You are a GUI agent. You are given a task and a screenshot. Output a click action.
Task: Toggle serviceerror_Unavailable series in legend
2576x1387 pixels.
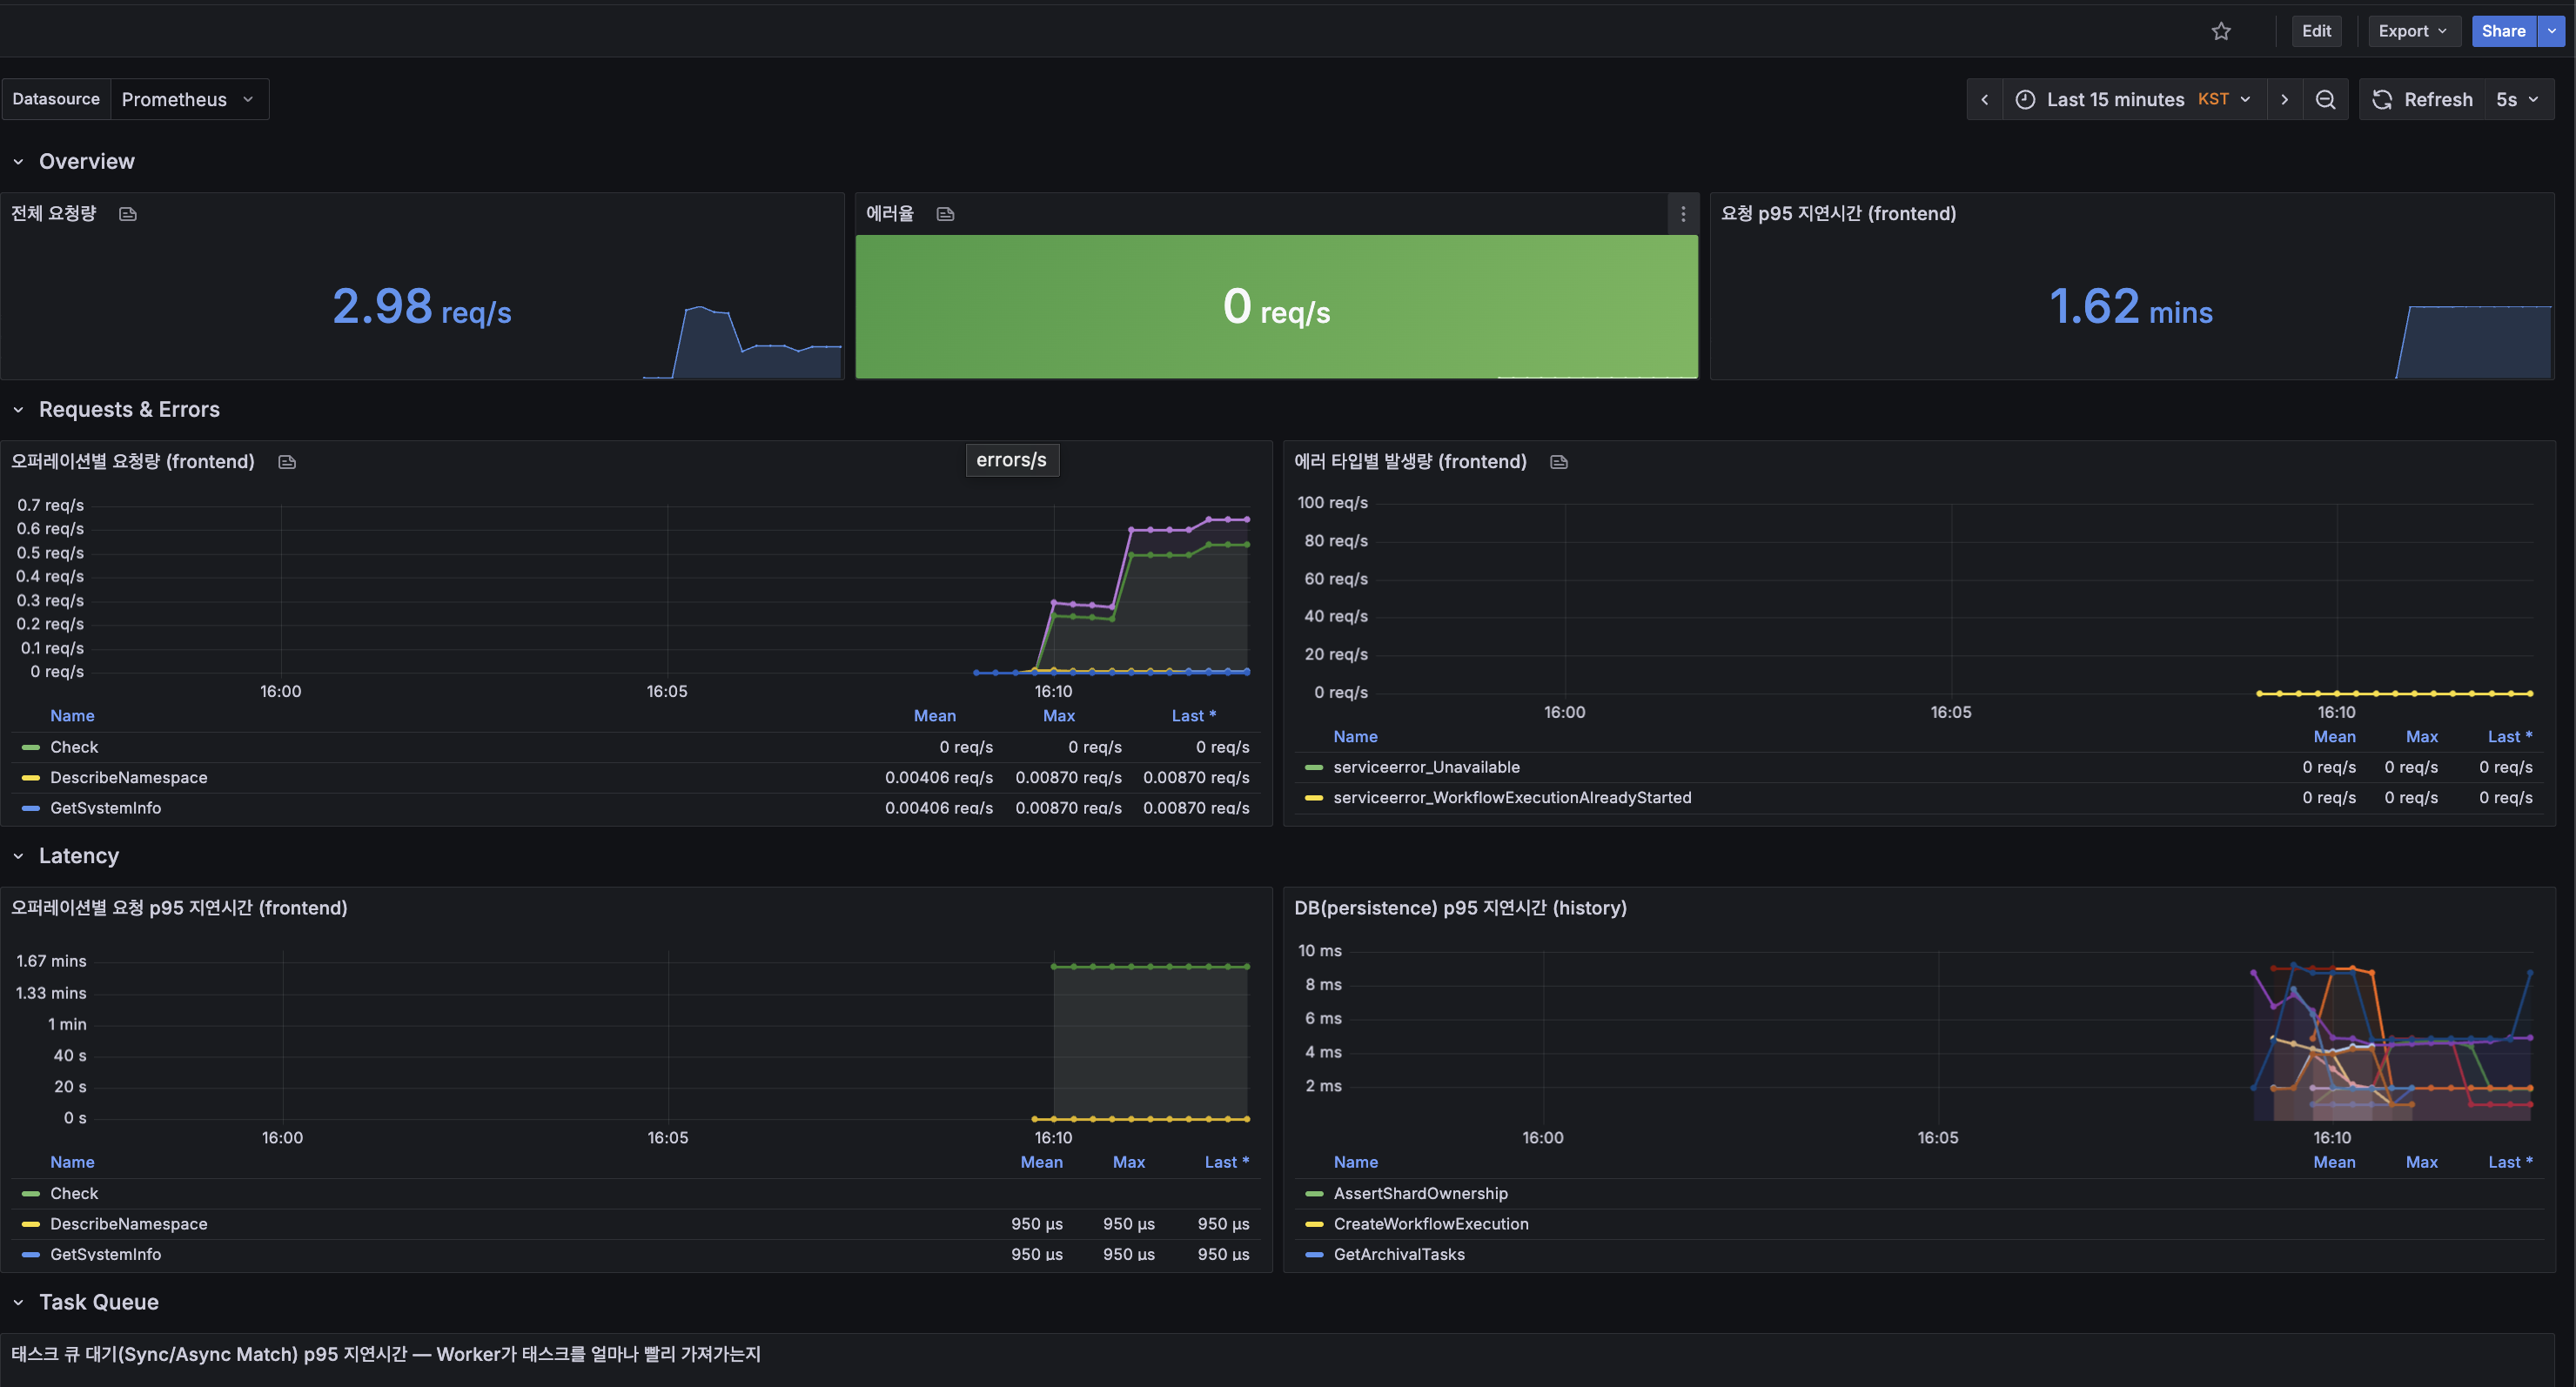click(x=1426, y=767)
